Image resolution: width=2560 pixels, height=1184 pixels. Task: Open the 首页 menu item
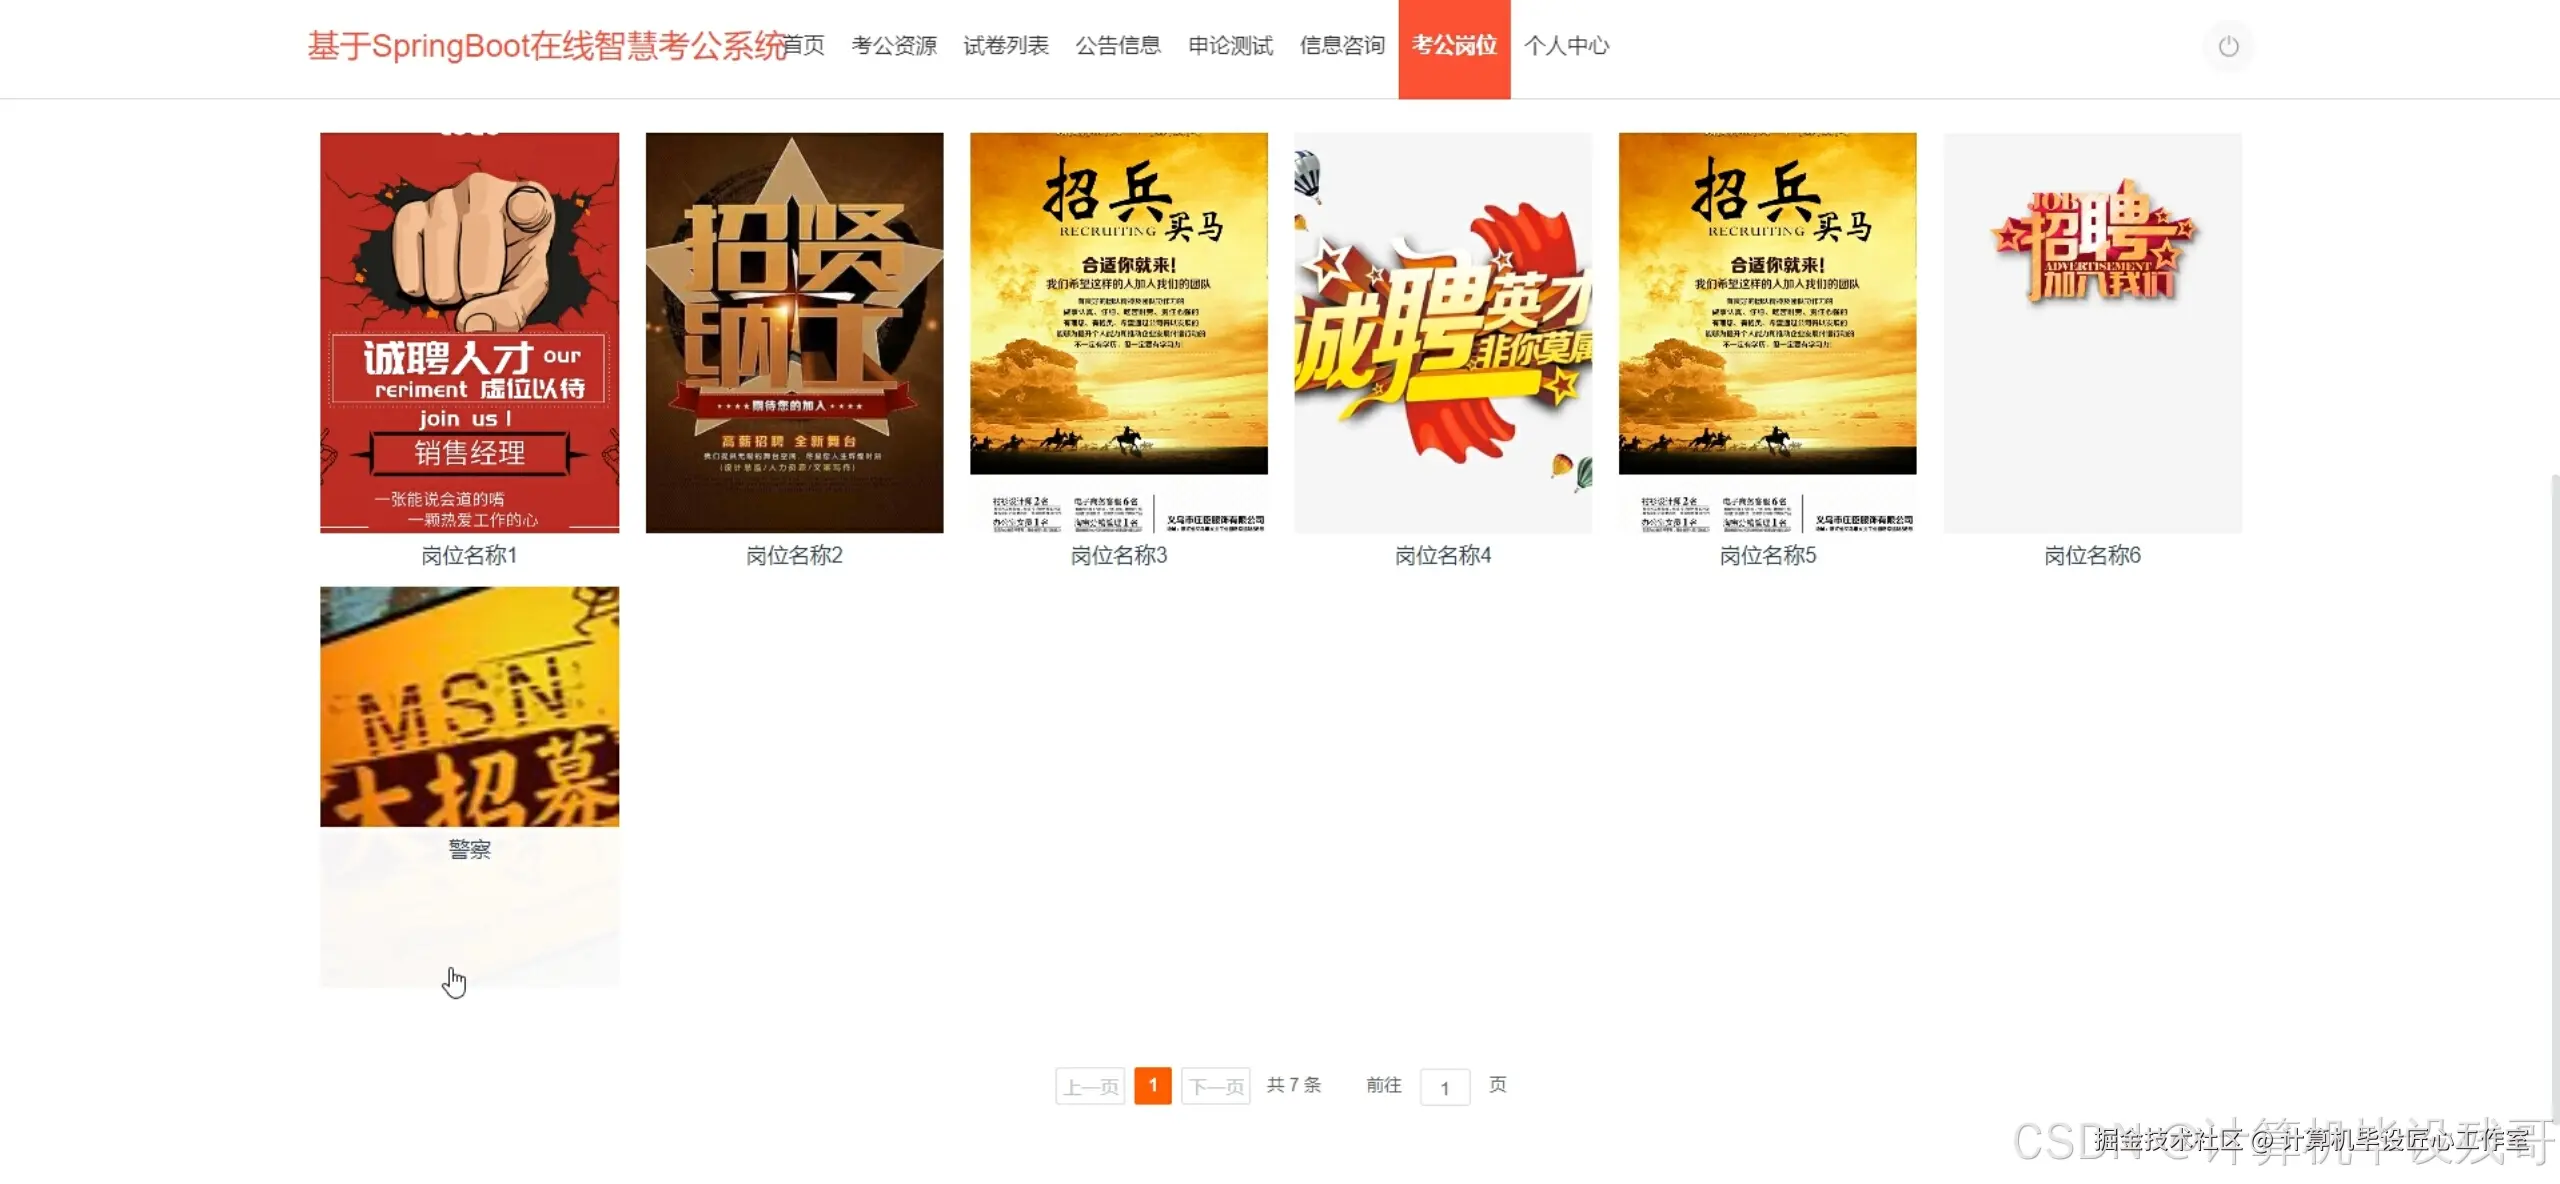tap(805, 46)
